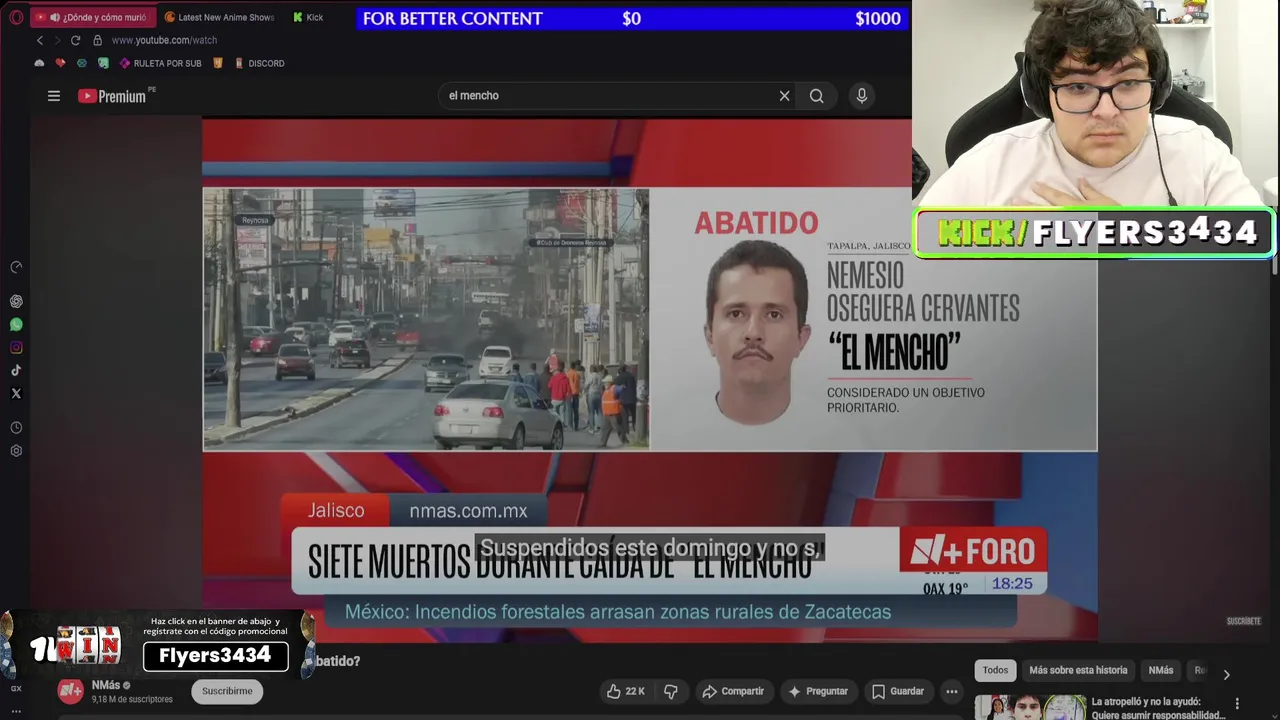Select 'Más sobre esta historia' chip
The width and height of the screenshot is (1280, 720).
[x=1078, y=670]
